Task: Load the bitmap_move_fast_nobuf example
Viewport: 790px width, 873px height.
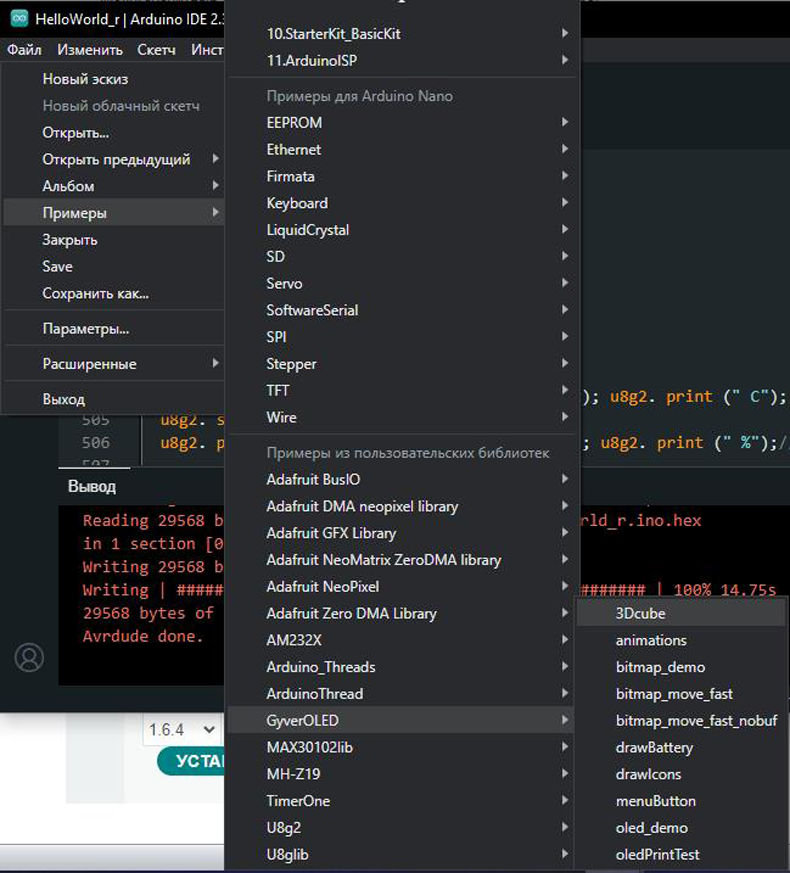Action: tap(681, 720)
